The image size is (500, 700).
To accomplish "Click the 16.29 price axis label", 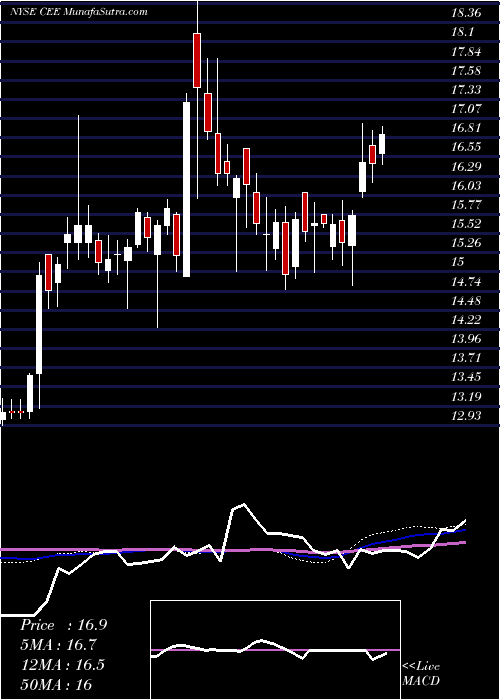I will coord(466,166).
